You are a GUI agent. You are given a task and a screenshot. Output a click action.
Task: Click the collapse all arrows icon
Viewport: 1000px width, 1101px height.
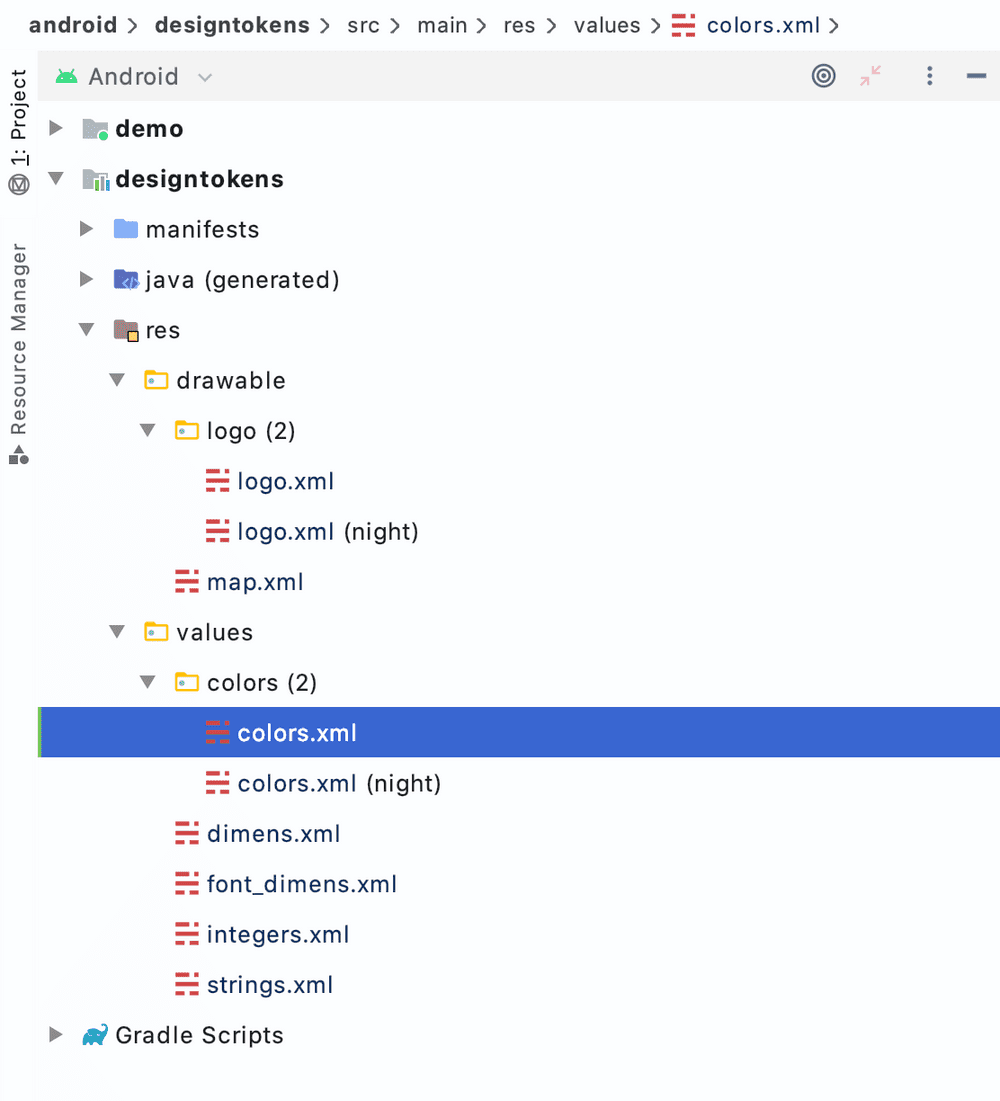pyautogui.click(x=871, y=75)
